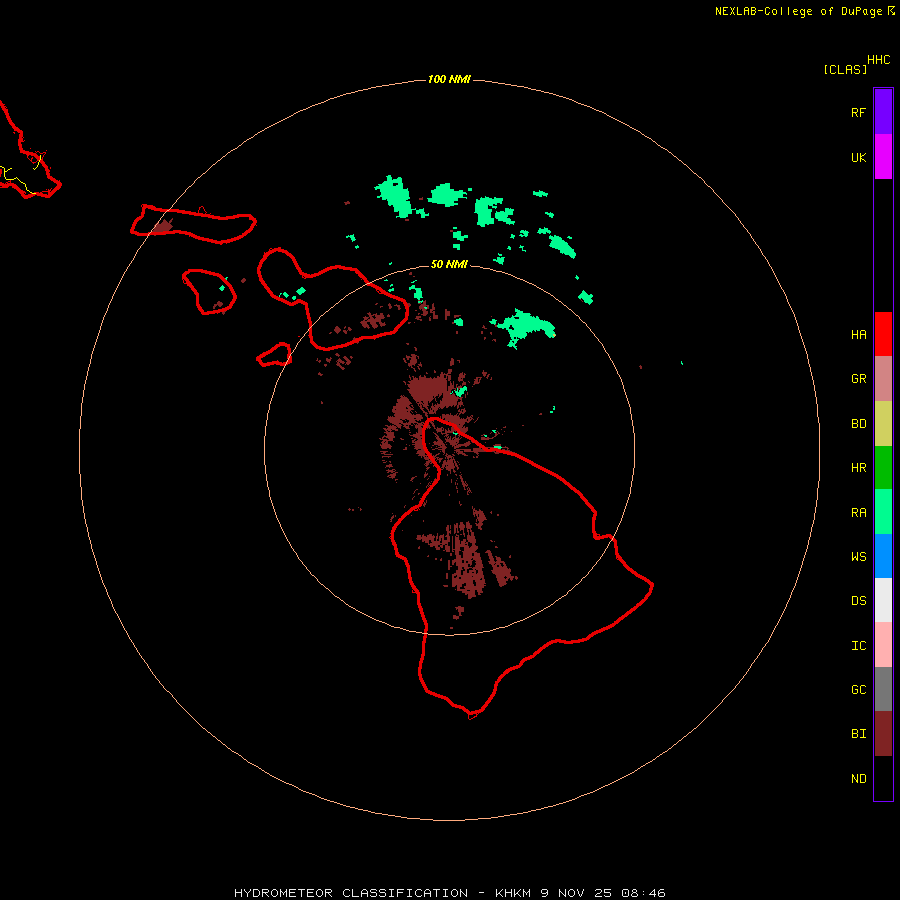Click the BI legend label

tap(858, 734)
